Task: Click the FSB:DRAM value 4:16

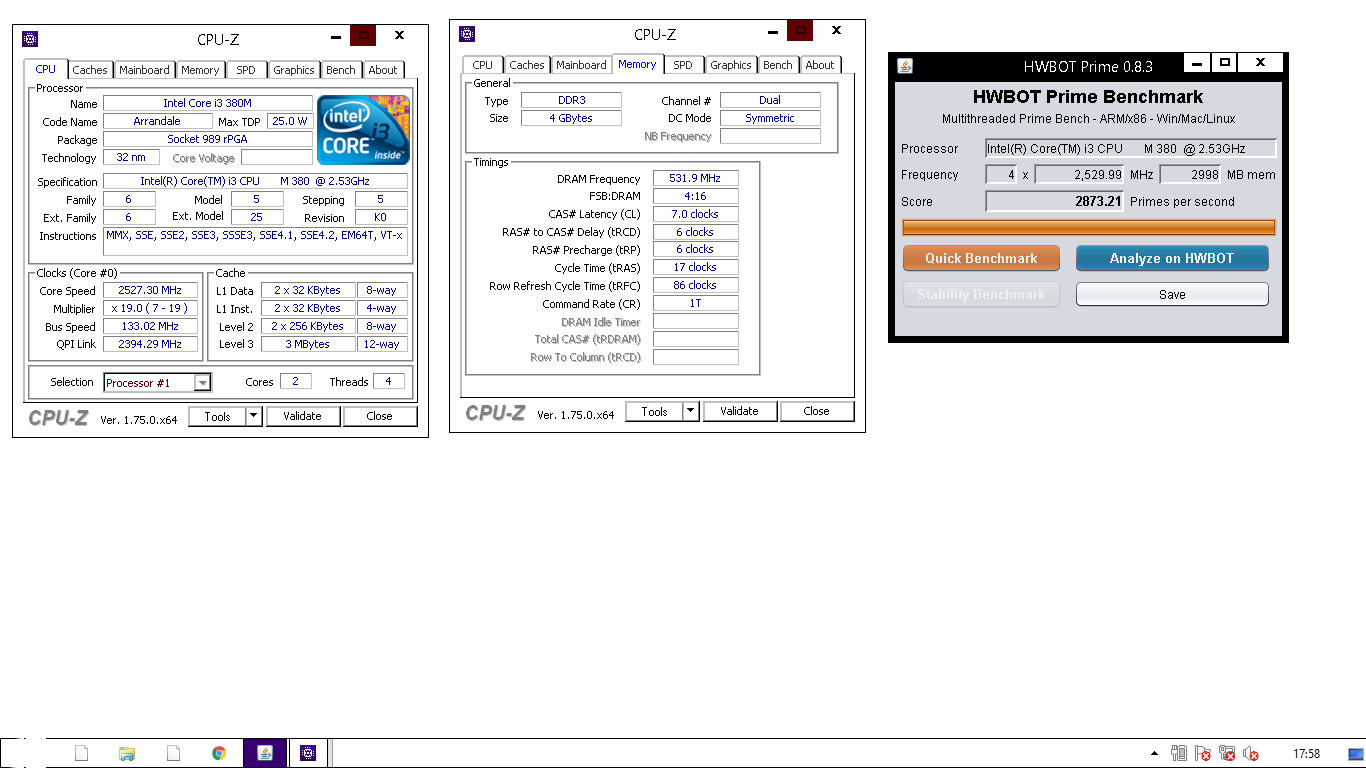Action: [x=695, y=196]
